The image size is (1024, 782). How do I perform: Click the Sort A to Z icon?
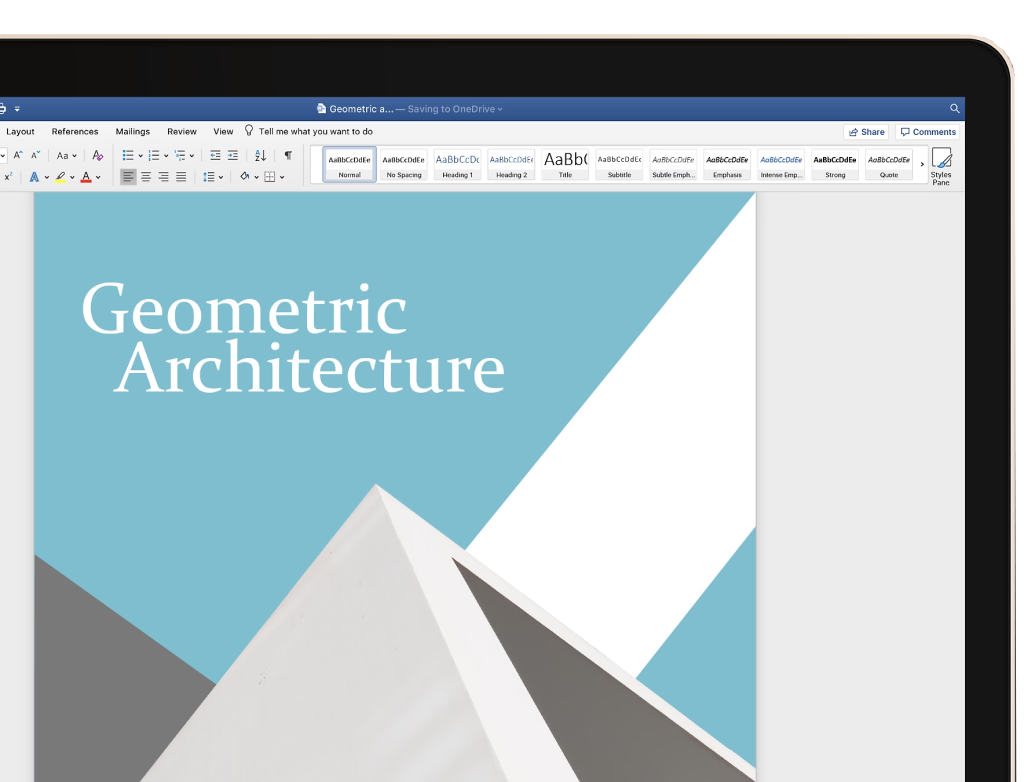(x=260, y=155)
